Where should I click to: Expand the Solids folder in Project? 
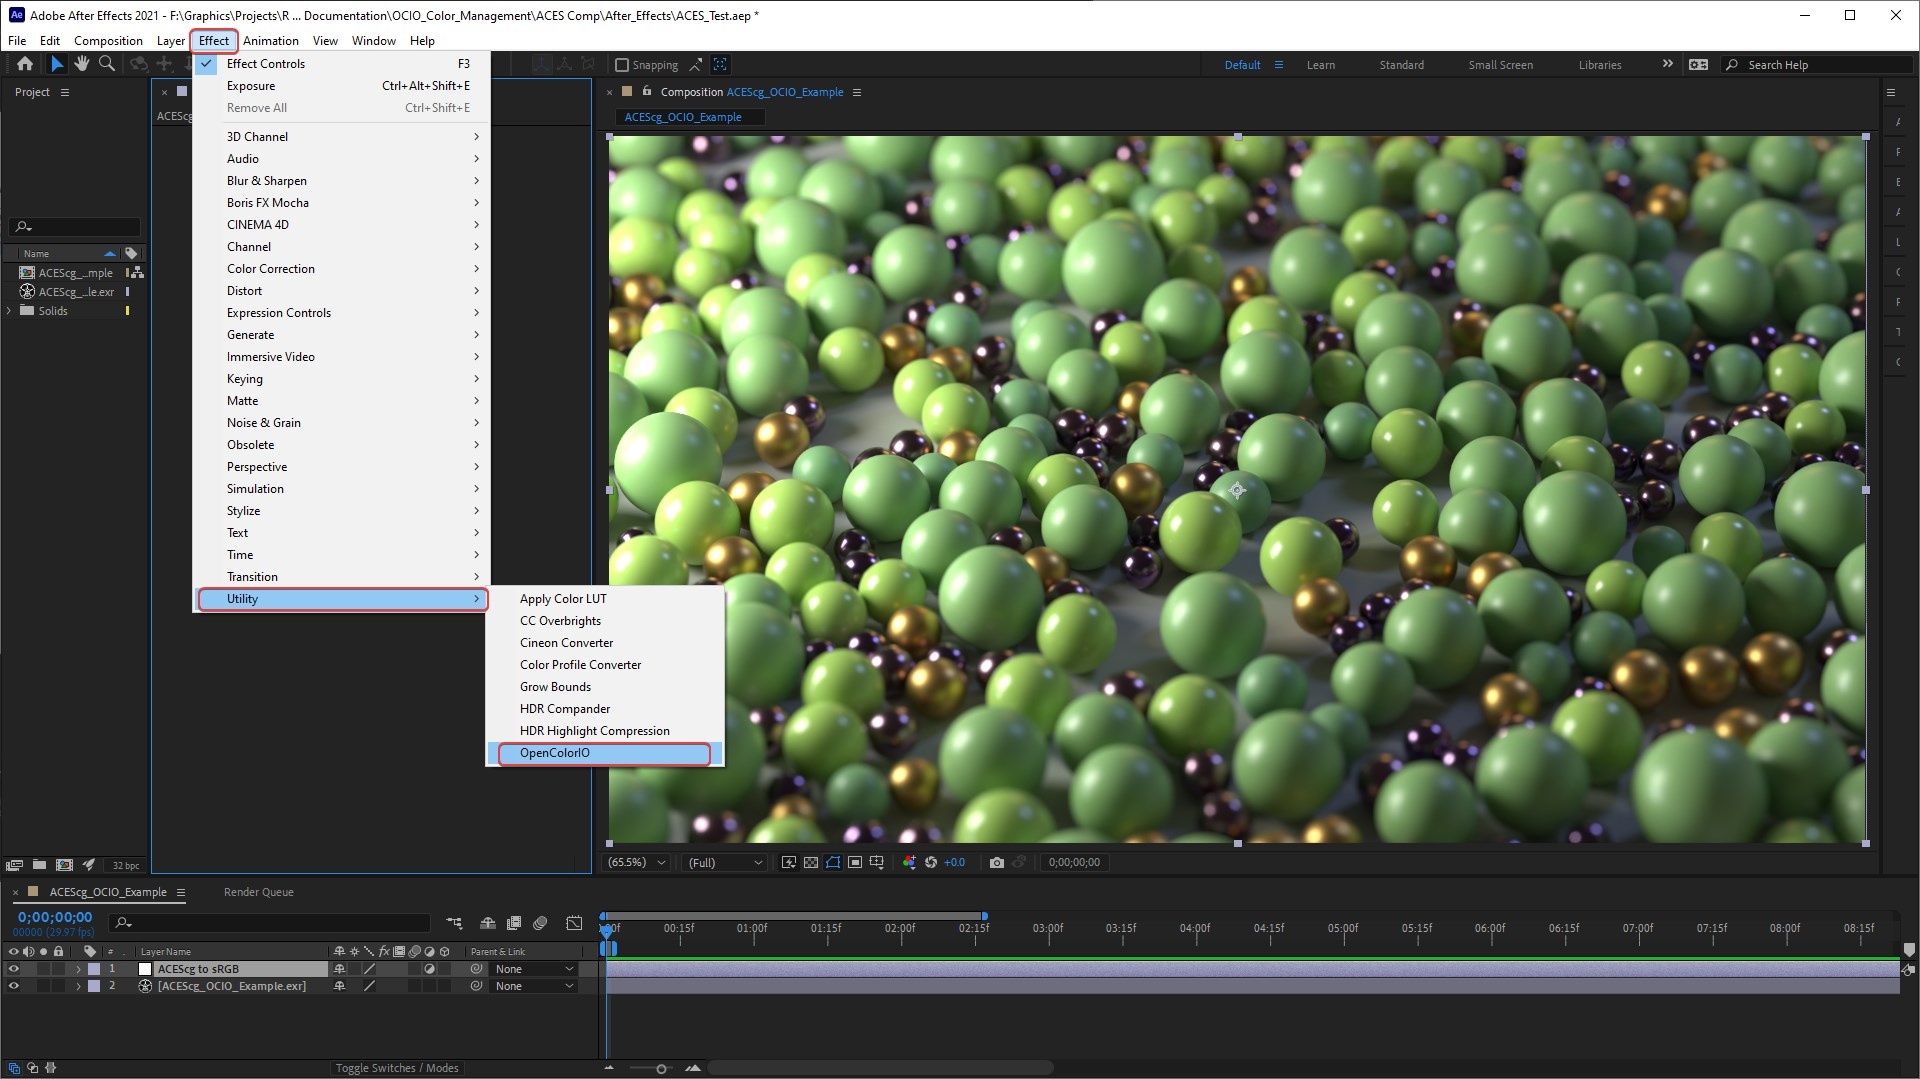click(10, 311)
